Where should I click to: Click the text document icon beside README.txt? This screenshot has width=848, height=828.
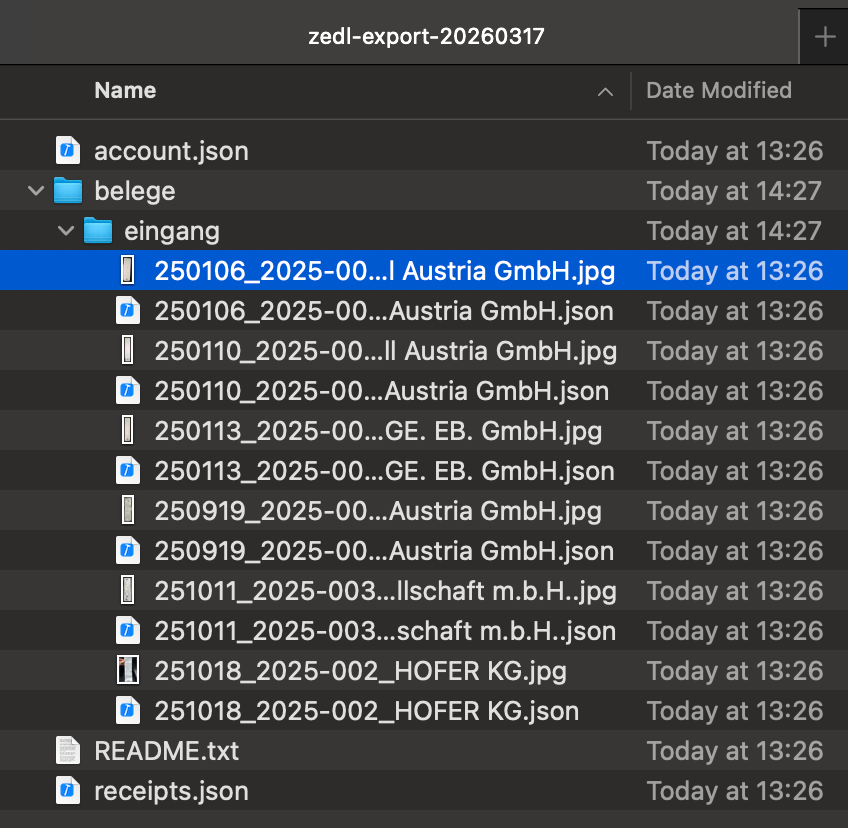click(x=67, y=750)
